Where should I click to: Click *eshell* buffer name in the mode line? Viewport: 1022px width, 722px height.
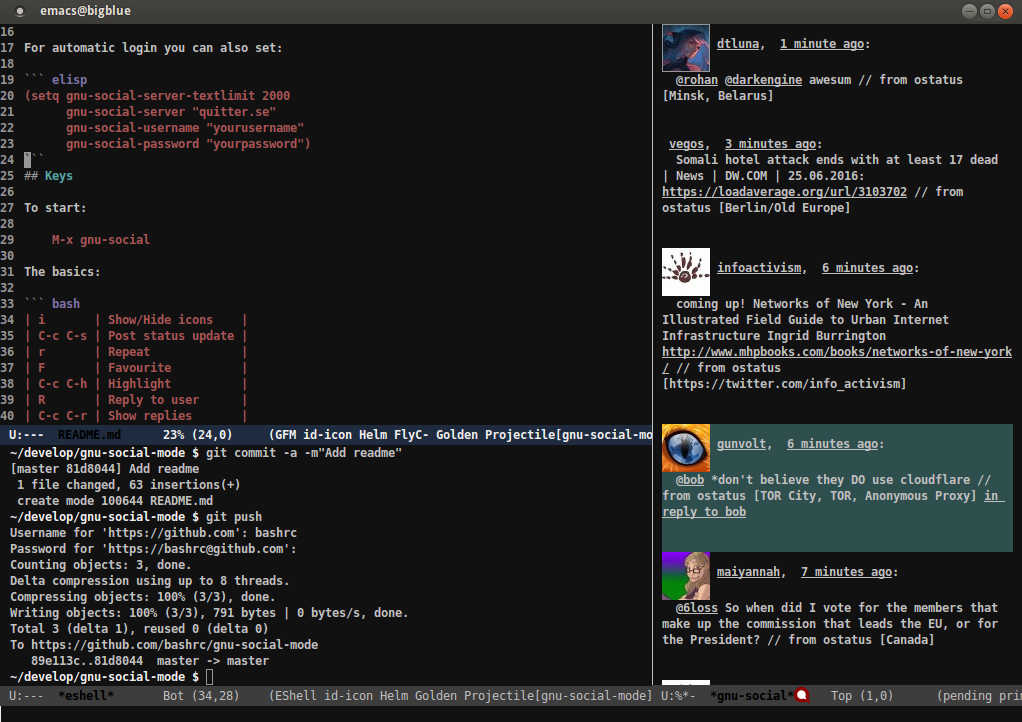click(x=86, y=695)
